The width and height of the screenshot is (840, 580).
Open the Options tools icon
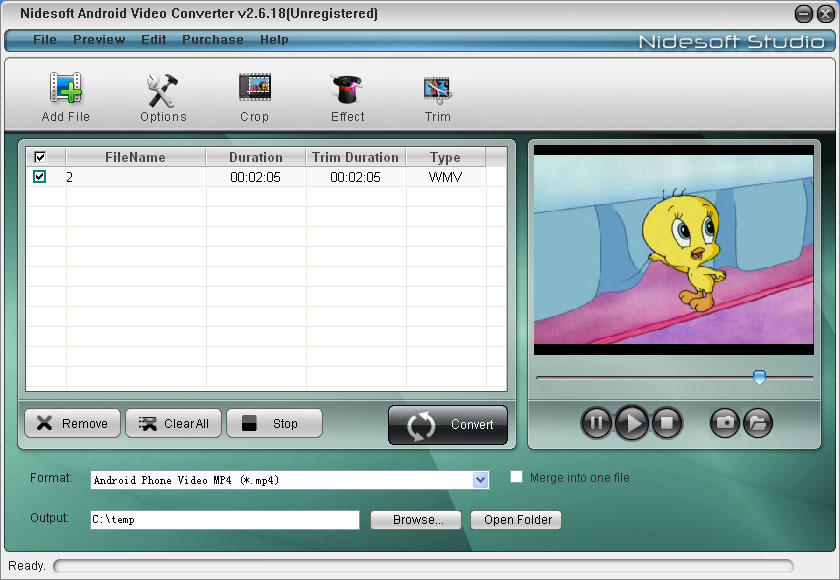pos(163,89)
